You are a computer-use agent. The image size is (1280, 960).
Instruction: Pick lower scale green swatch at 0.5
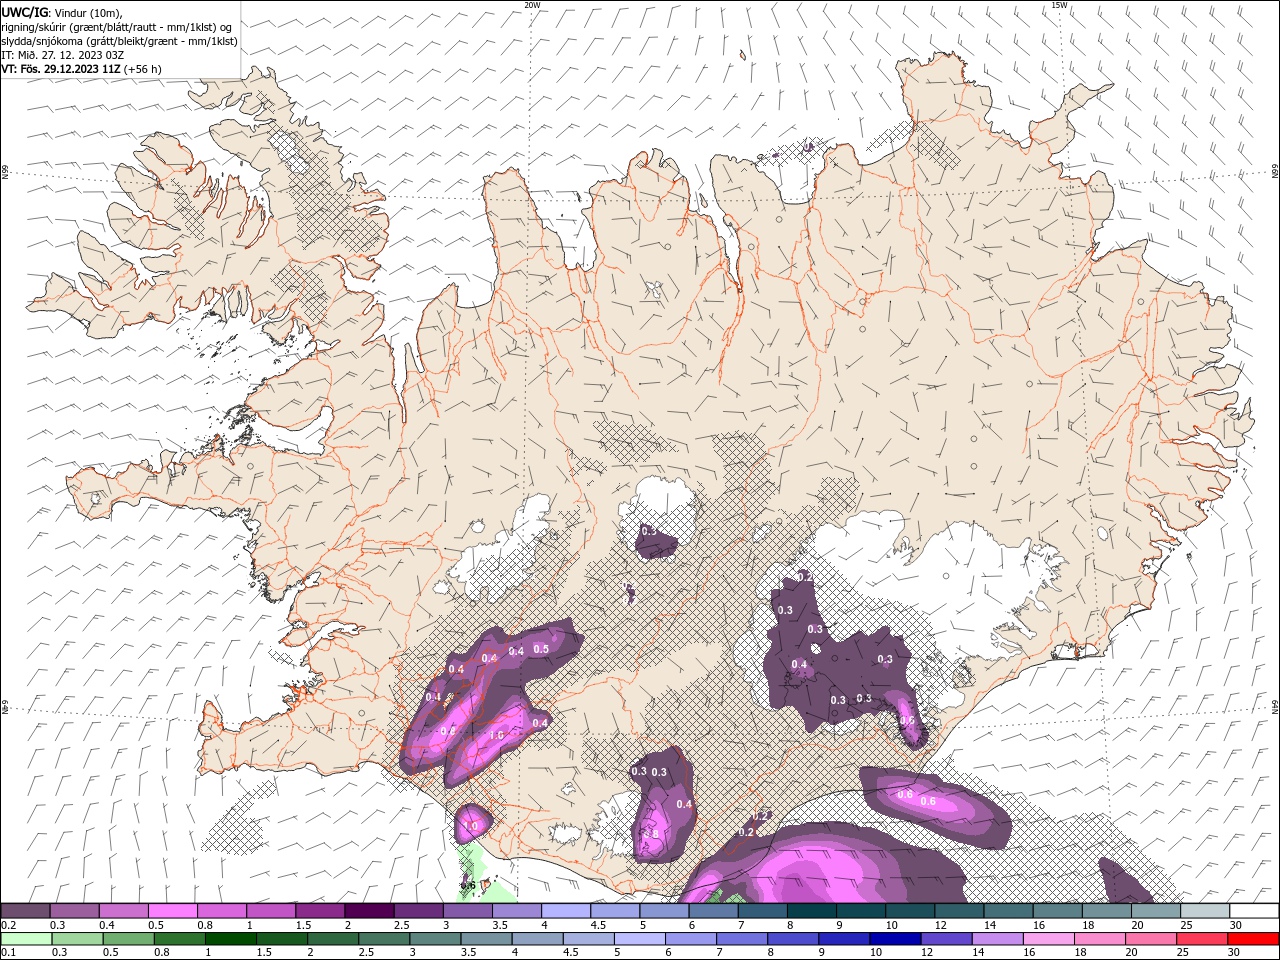tap(128, 939)
